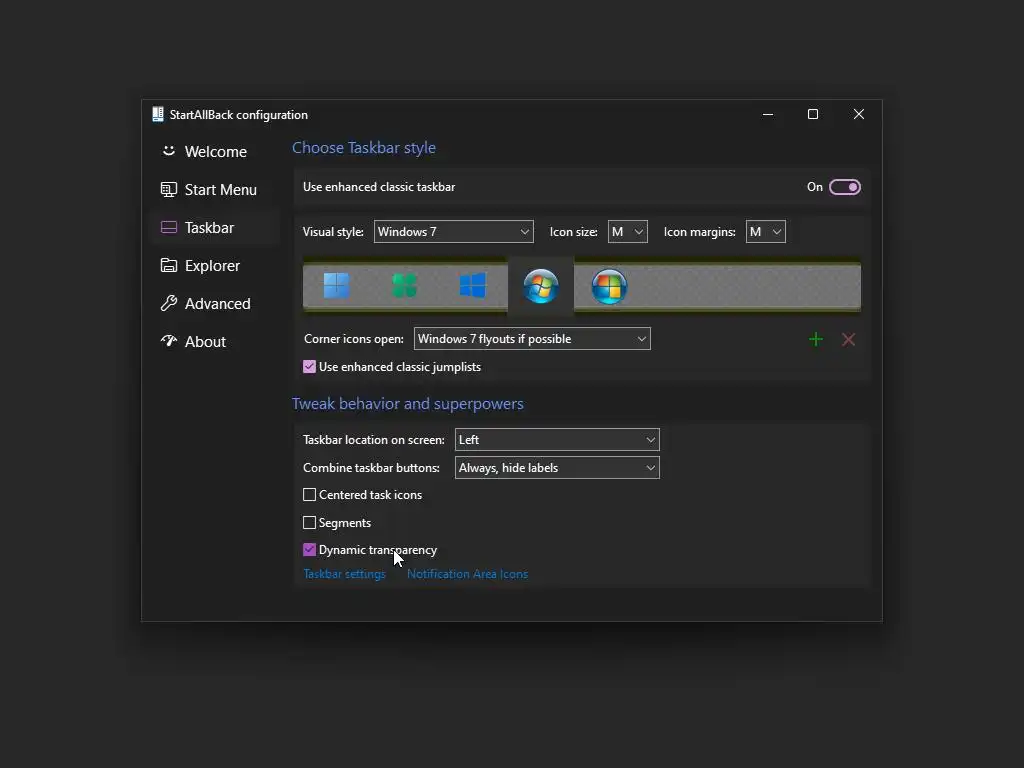1024x768 pixels.
Task: Choose the blue Windows 10 logo icon
Action: [x=472, y=285]
